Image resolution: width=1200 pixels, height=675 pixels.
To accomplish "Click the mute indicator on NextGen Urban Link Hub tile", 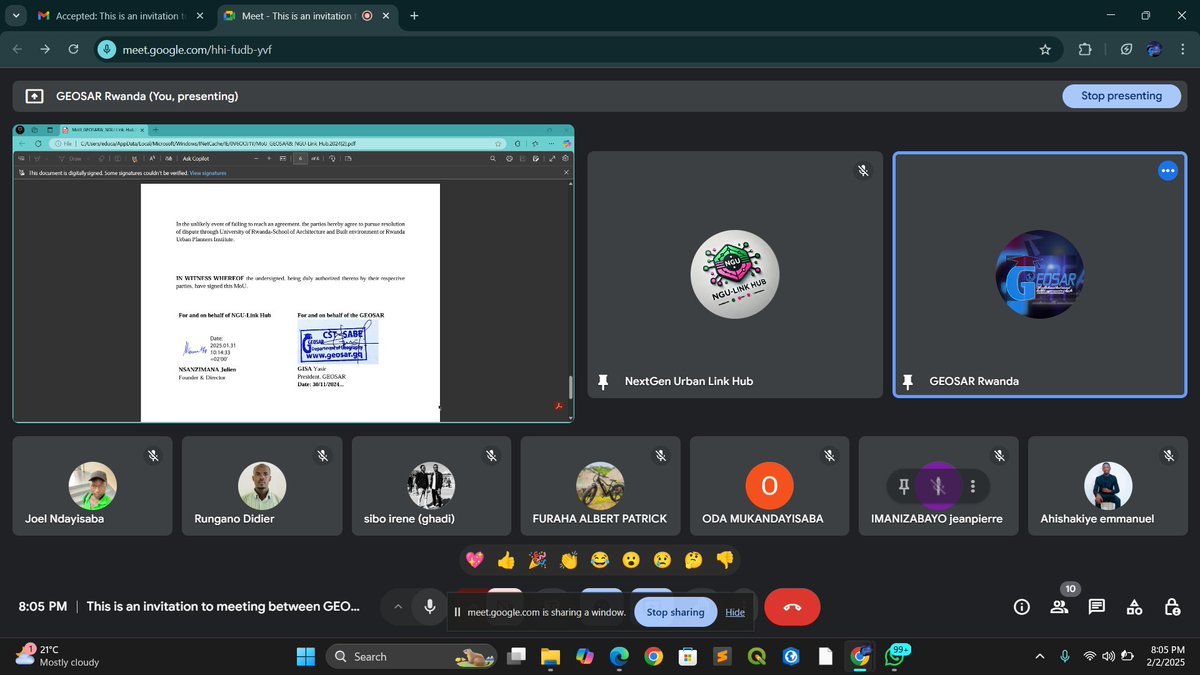I will pos(862,171).
